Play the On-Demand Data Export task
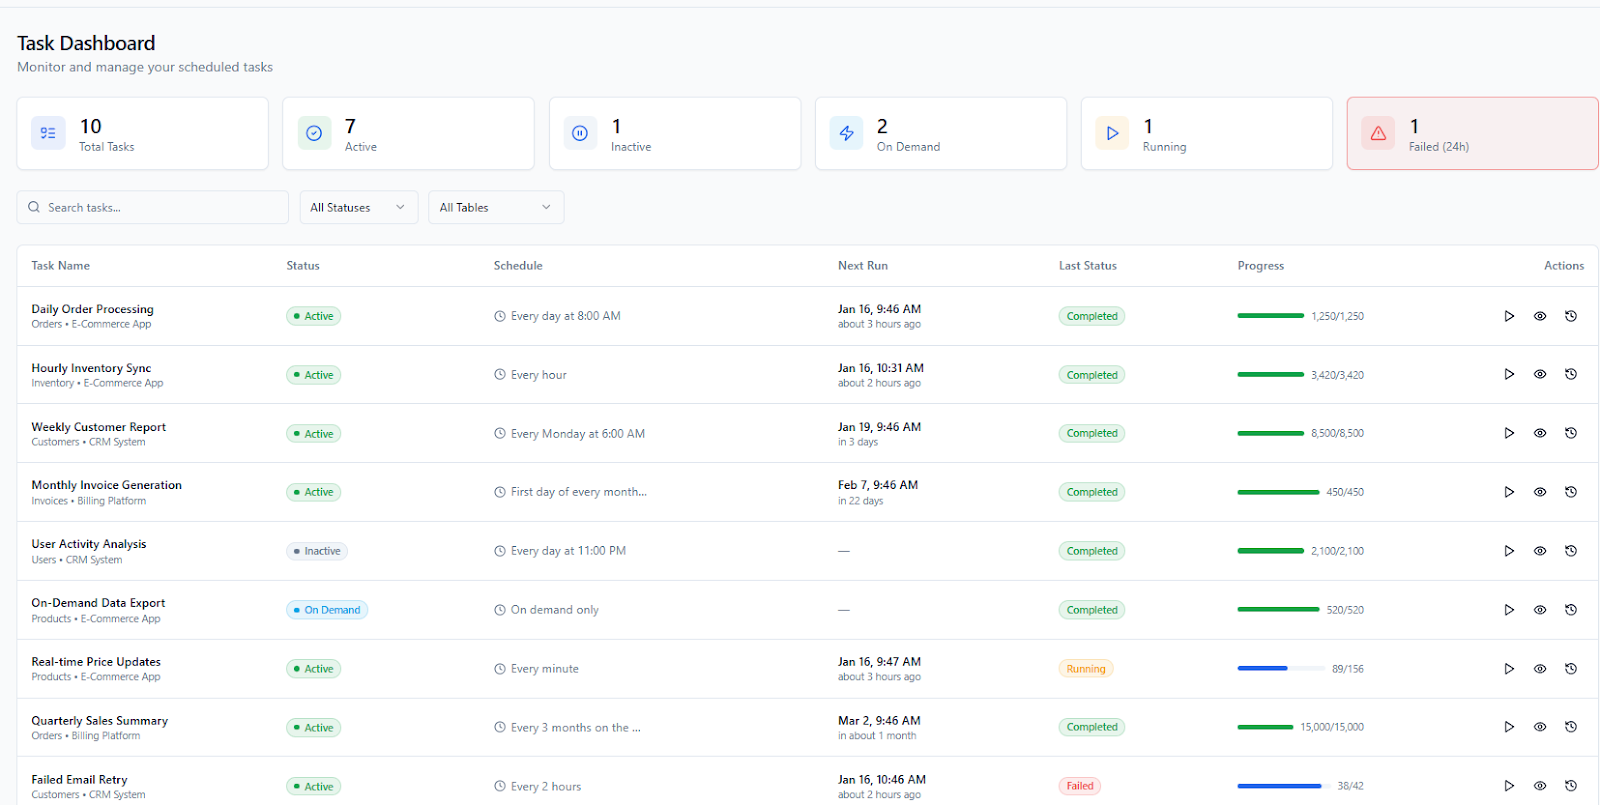 pos(1509,610)
